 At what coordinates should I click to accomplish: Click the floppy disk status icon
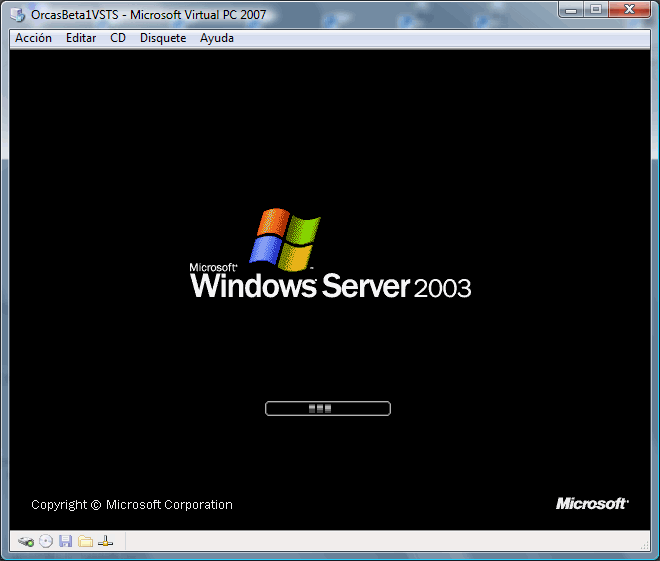[65, 541]
